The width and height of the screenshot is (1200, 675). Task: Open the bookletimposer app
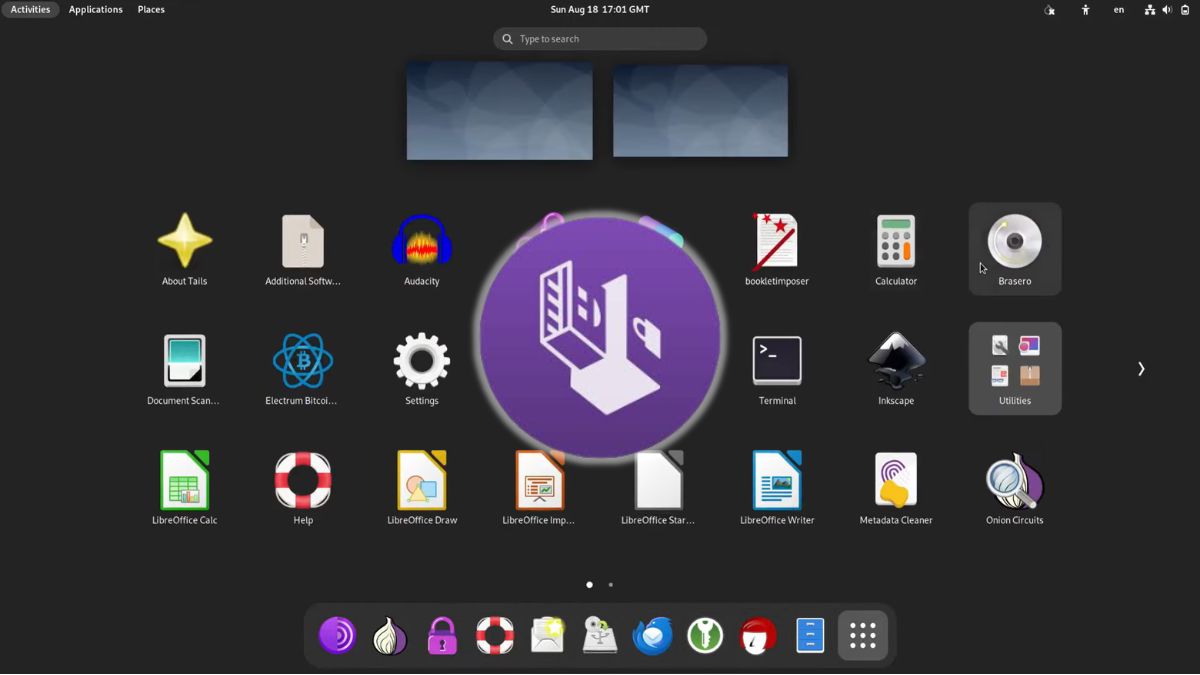pyautogui.click(x=777, y=249)
